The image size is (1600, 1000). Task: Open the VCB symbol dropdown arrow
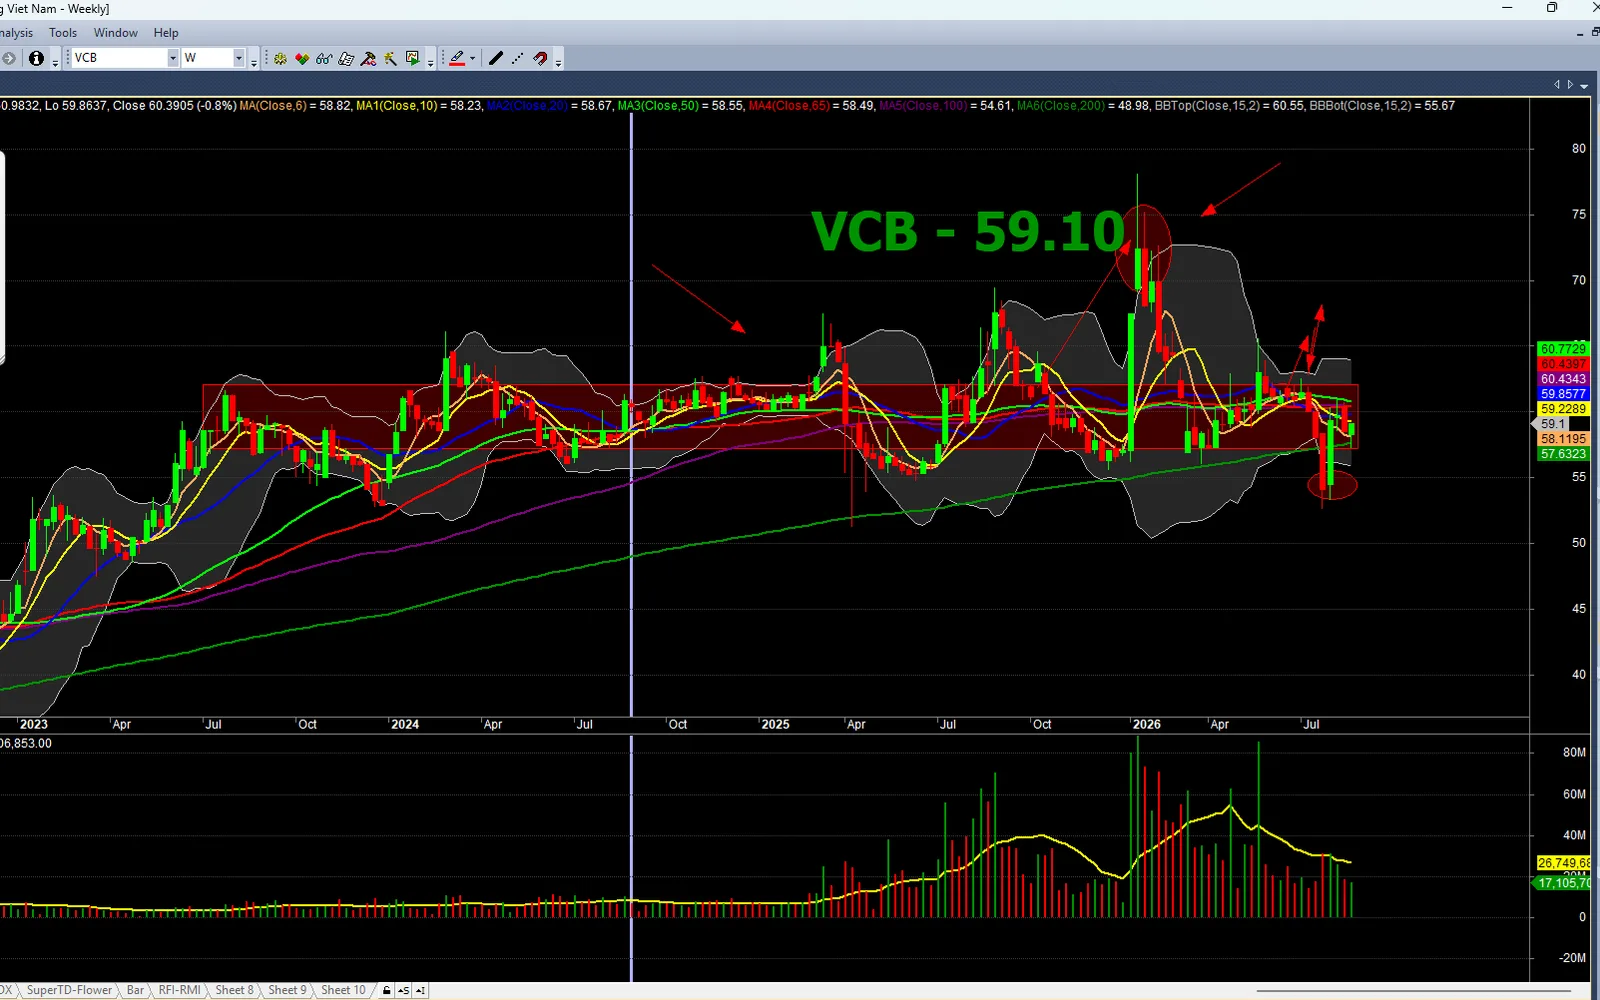click(173, 58)
